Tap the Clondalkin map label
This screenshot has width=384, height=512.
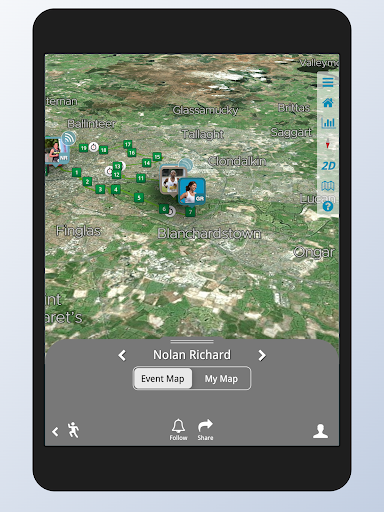(x=237, y=161)
